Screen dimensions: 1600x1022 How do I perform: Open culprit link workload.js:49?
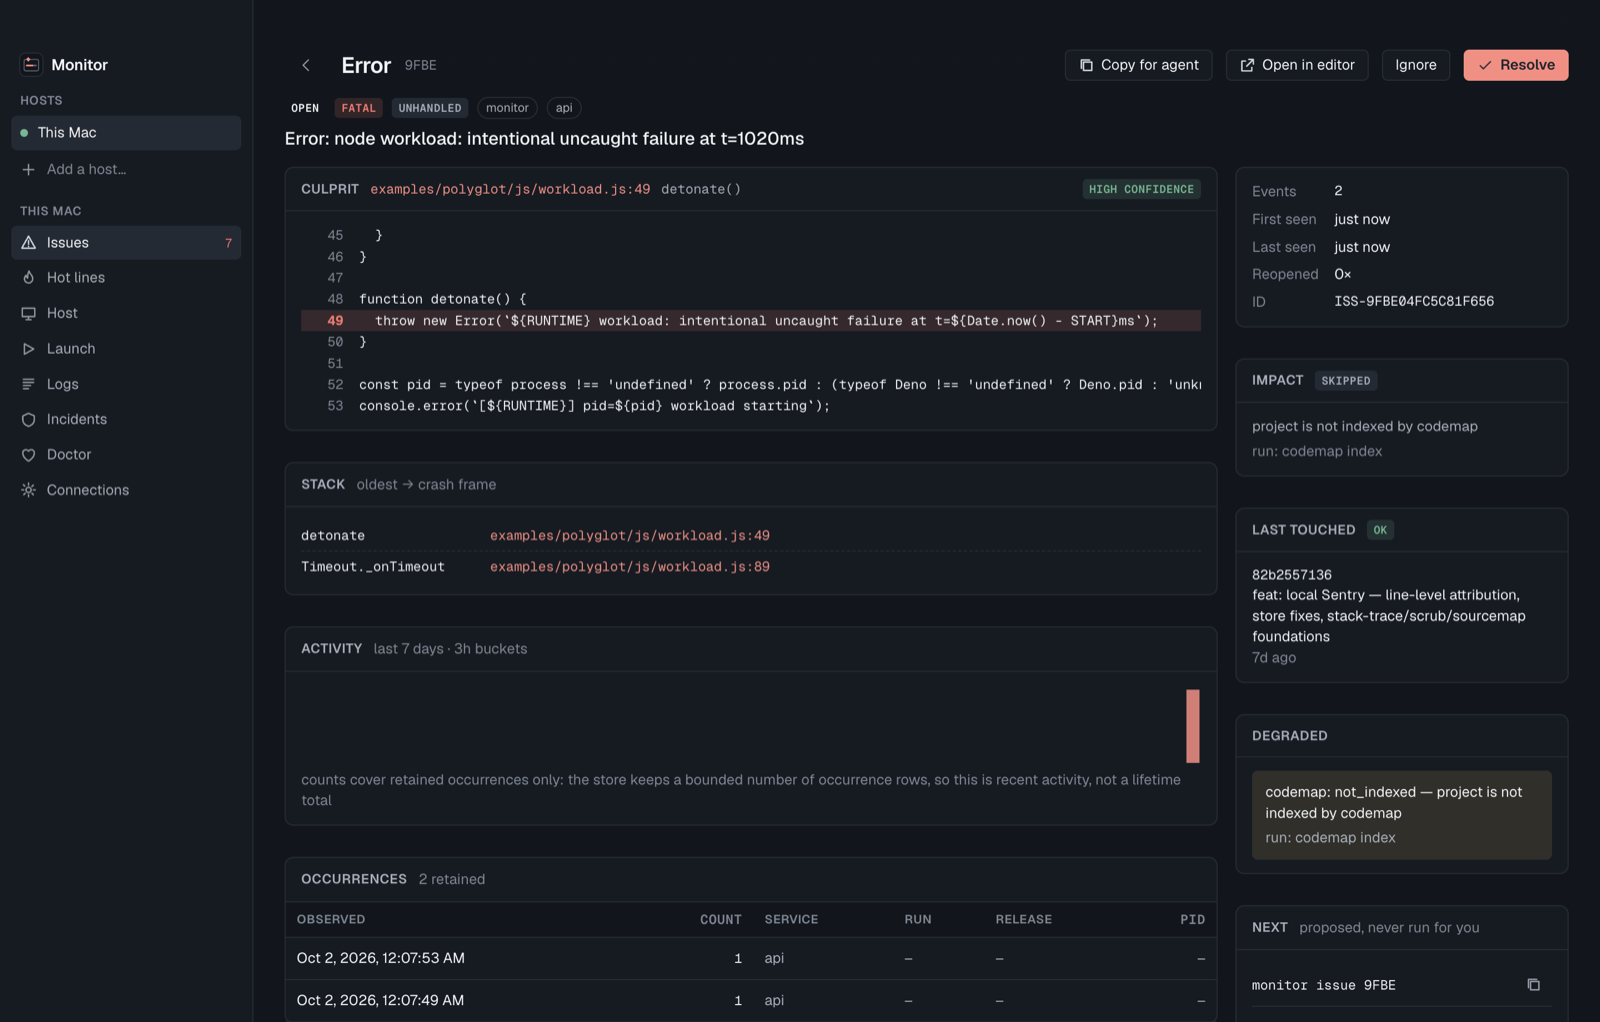tap(510, 189)
